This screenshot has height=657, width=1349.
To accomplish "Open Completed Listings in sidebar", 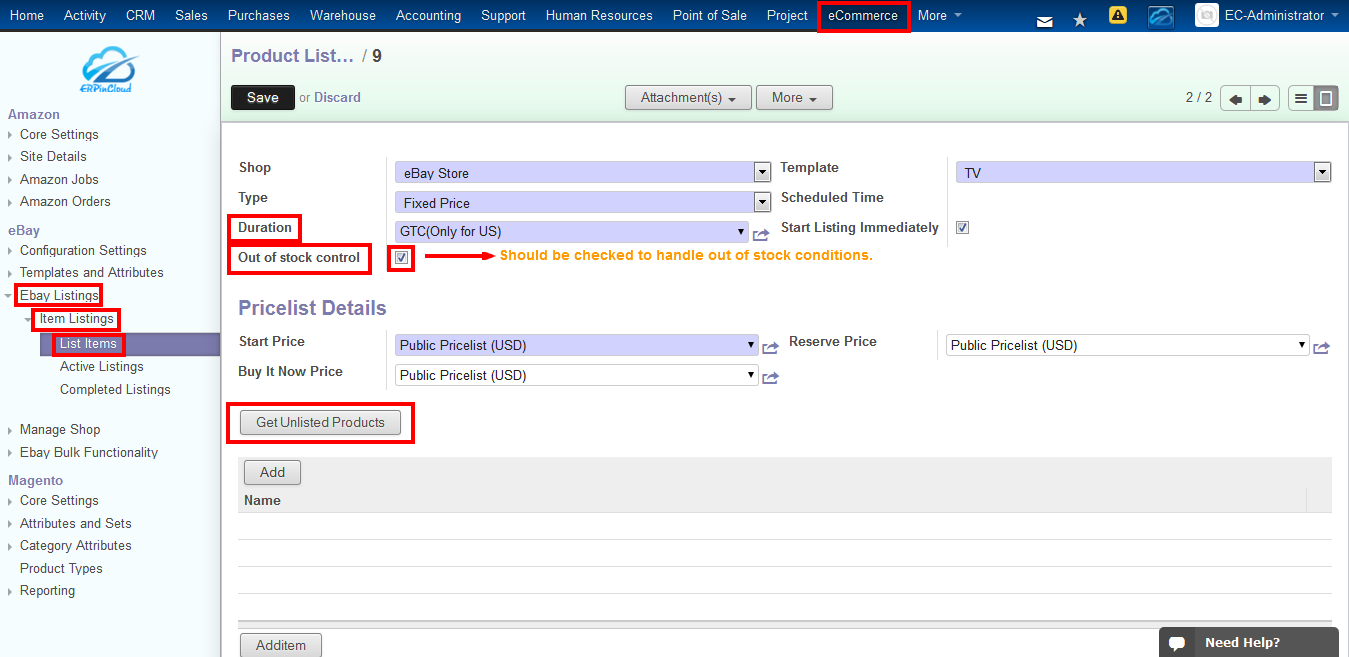I will [115, 389].
